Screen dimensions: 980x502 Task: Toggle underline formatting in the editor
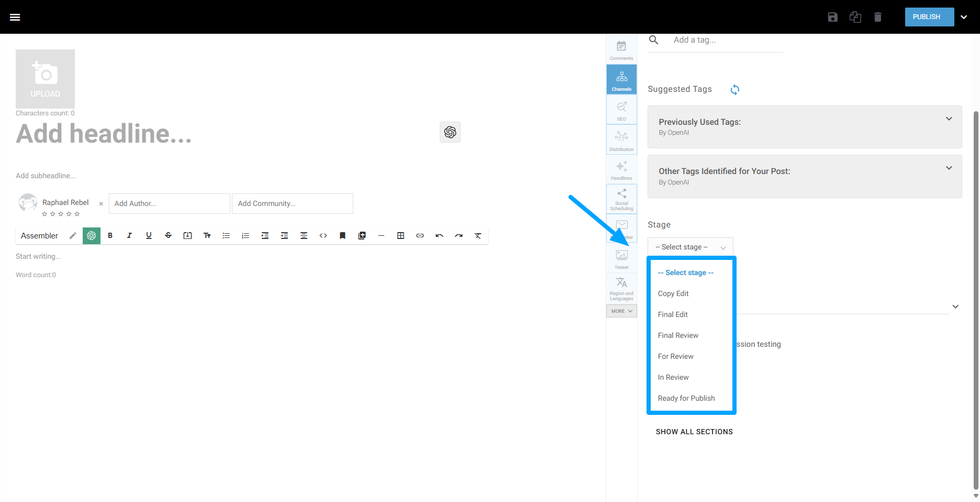[x=149, y=236]
